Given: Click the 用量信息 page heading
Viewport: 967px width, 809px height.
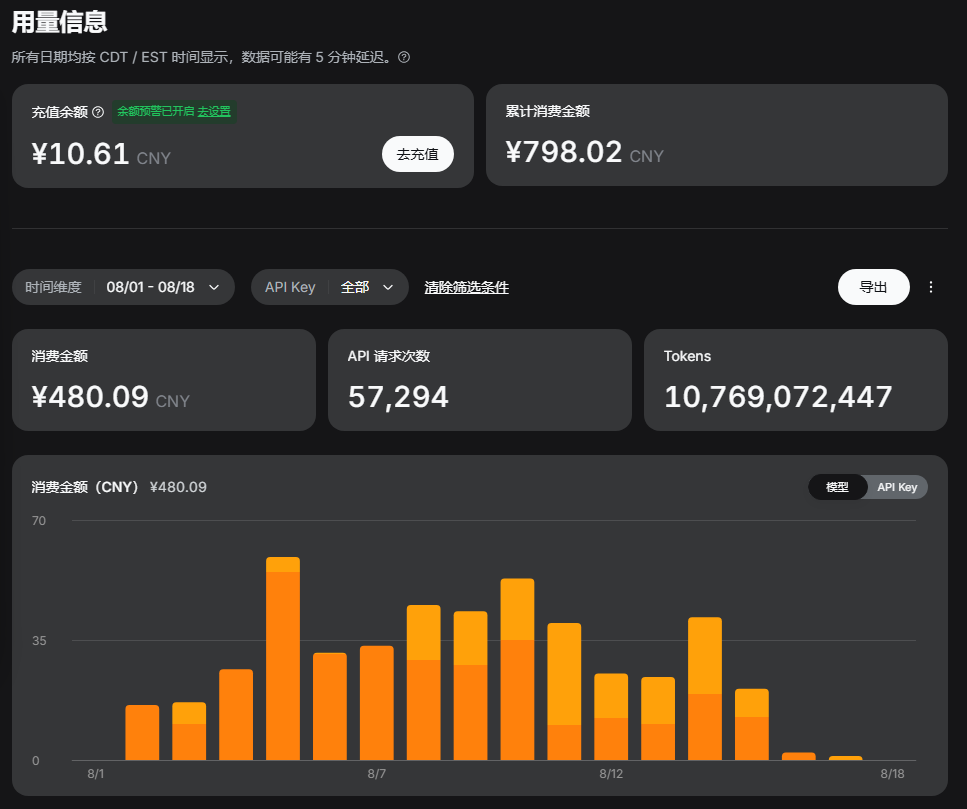Looking at the screenshot, I should click(59, 22).
